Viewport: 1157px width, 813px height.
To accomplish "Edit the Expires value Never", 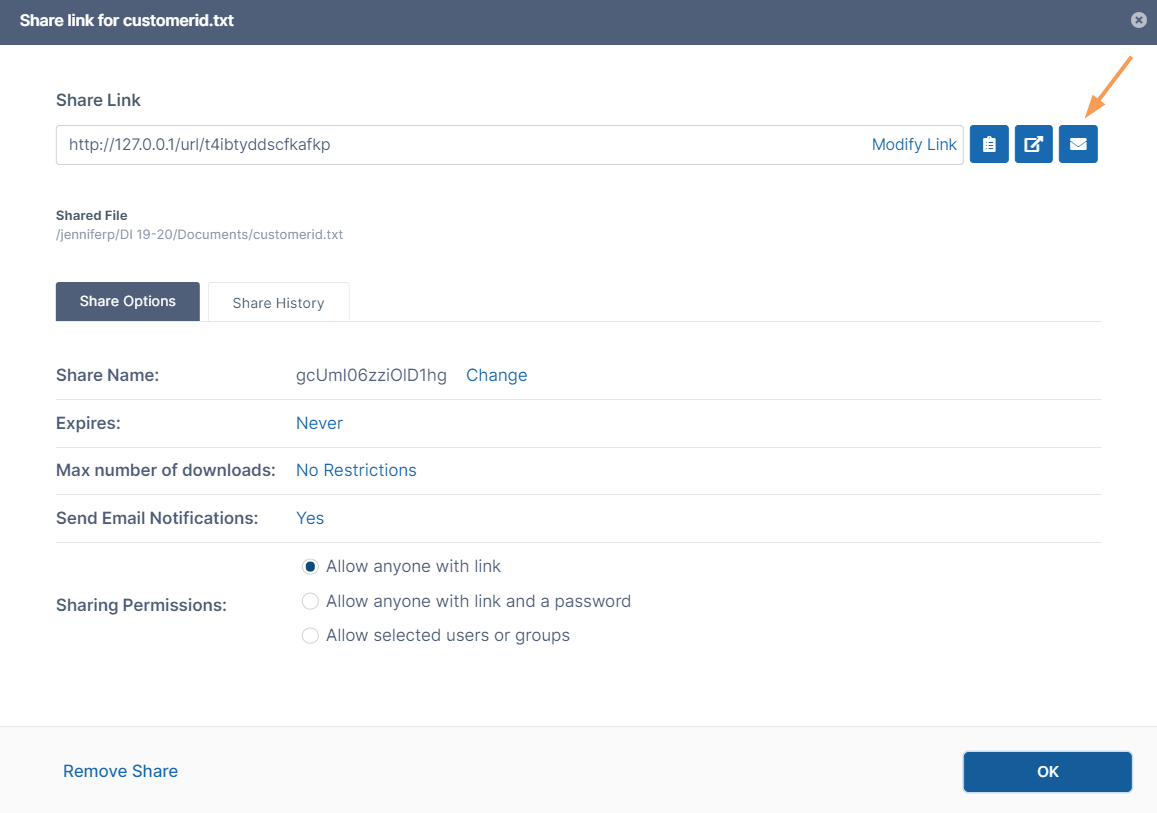I will pos(319,423).
